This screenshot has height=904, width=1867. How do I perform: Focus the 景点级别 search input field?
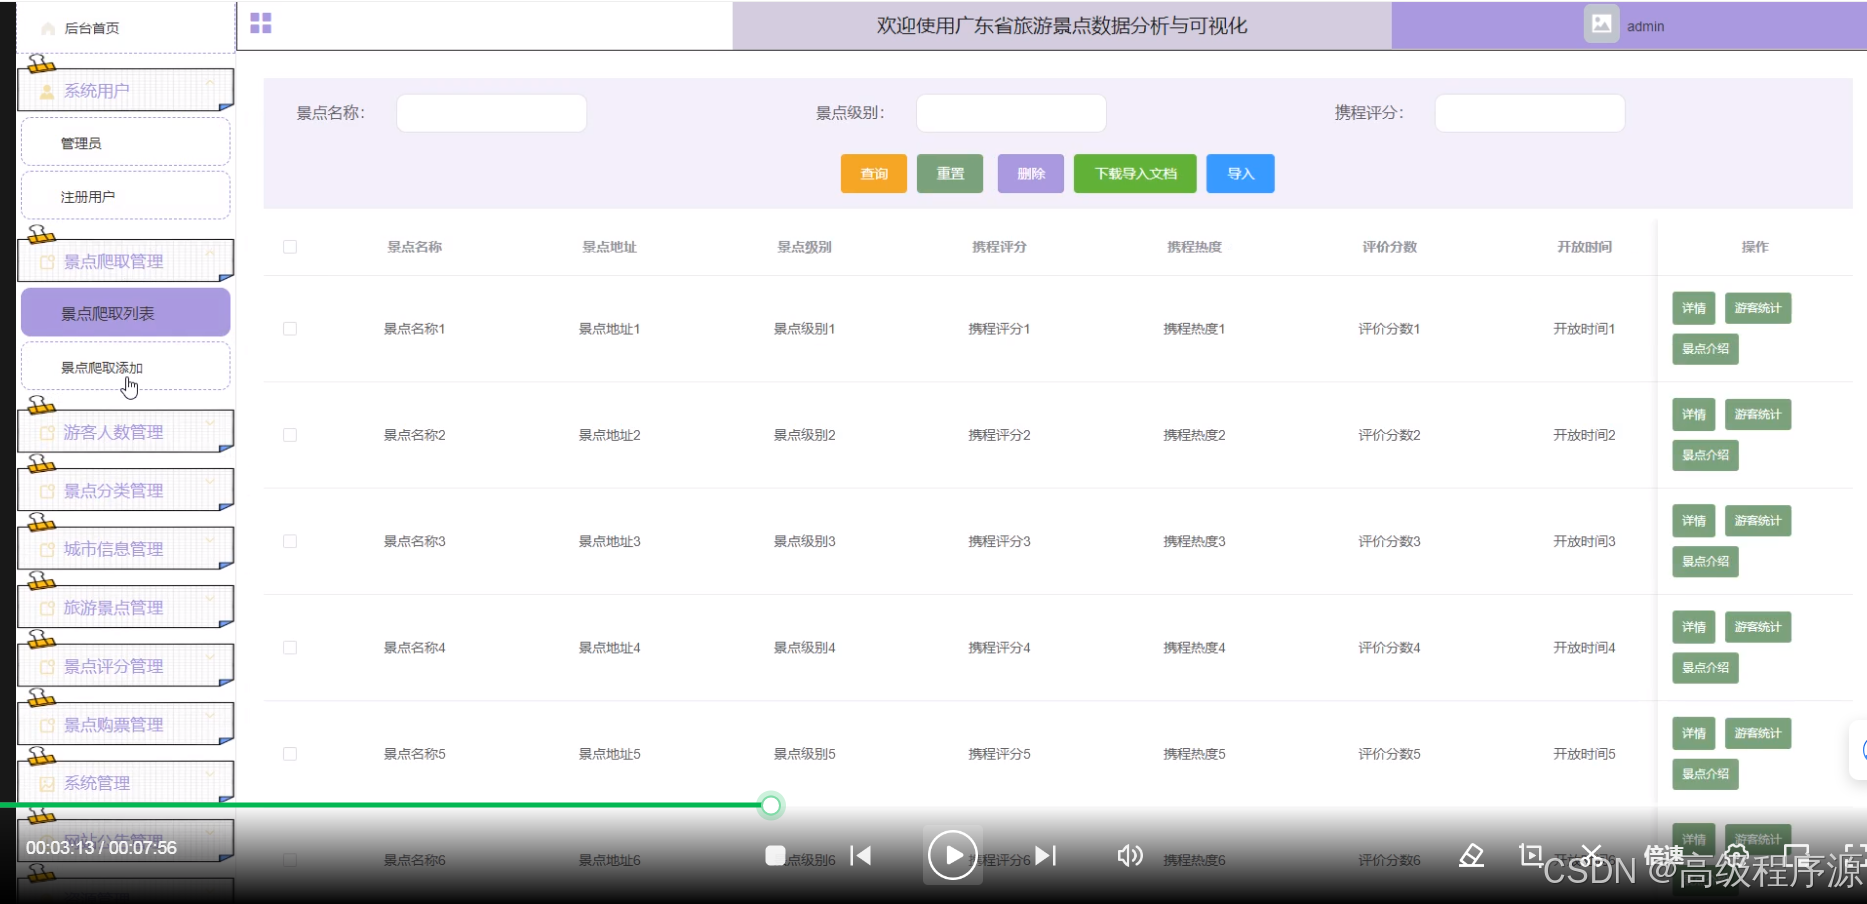pyautogui.click(x=1011, y=113)
